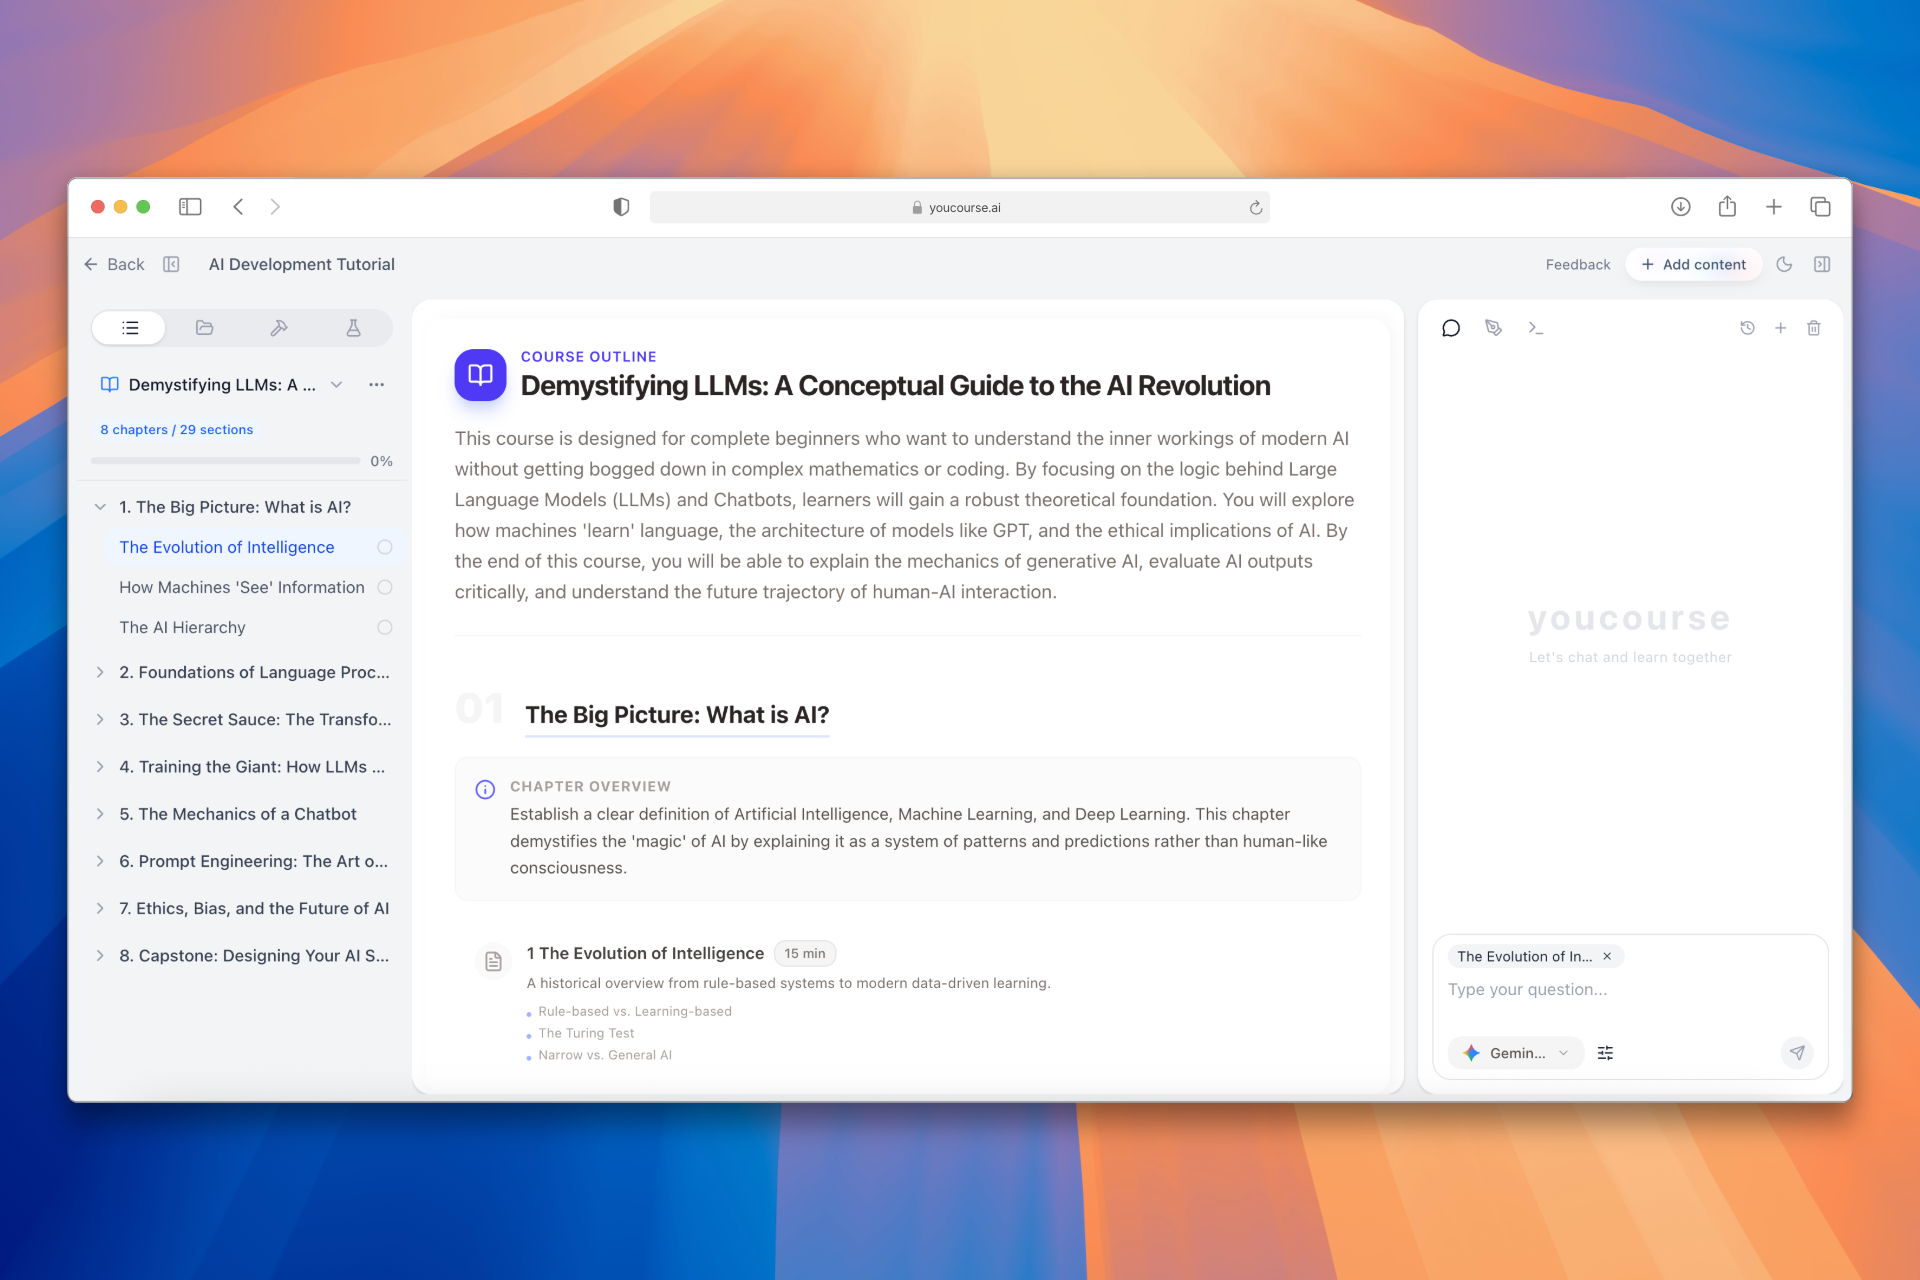Expand chapter 2 Foundations of Language

(100, 672)
